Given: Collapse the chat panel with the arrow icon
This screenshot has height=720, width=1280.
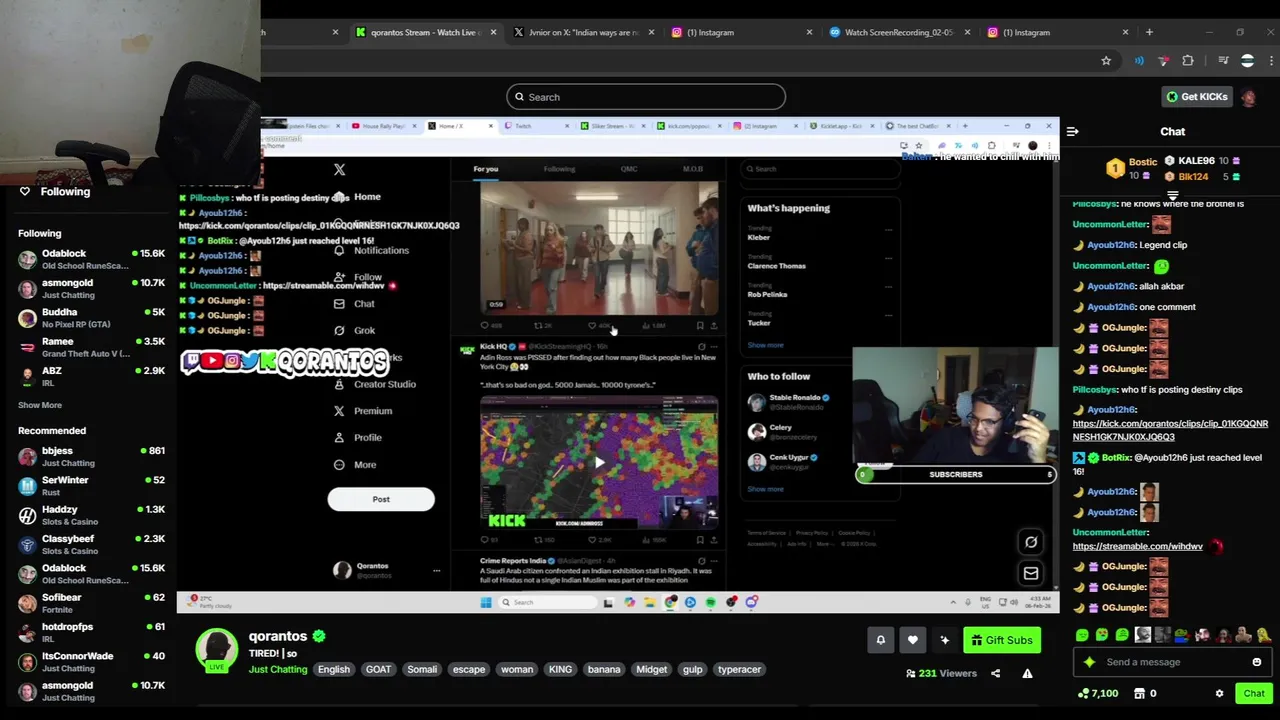Looking at the screenshot, I should click(x=1072, y=132).
